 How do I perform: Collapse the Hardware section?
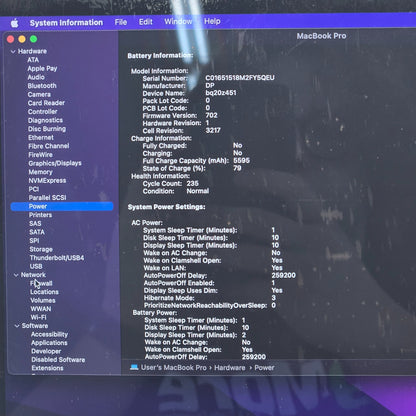13,51
